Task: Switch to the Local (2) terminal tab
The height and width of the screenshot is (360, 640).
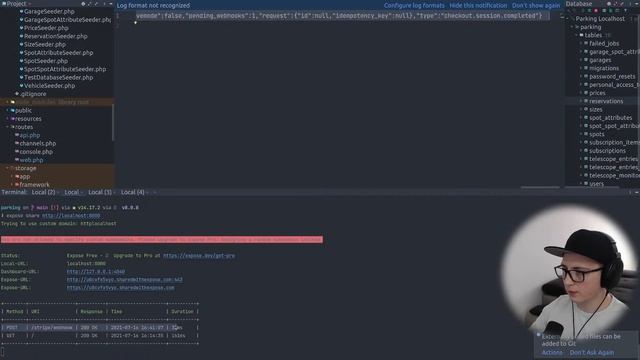Action: (x=43, y=192)
